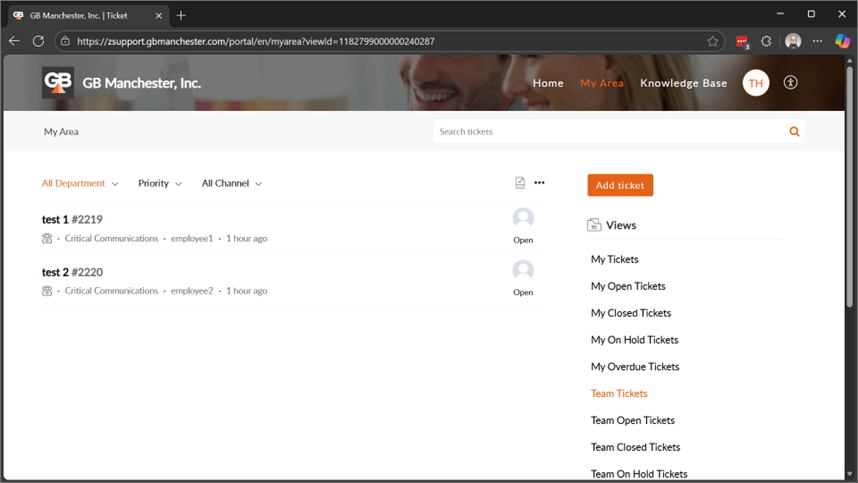Image resolution: width=858 pixels, height=483 pixels.
Task: Open a new browser tab
Action: (181, 15)
